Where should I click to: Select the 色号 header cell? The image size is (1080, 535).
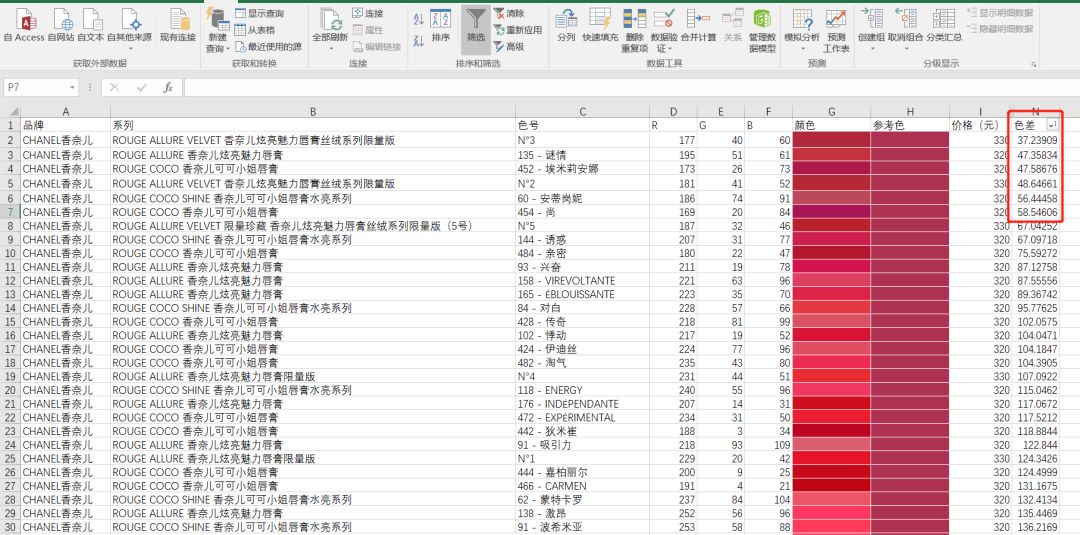[x=583, y=125]
